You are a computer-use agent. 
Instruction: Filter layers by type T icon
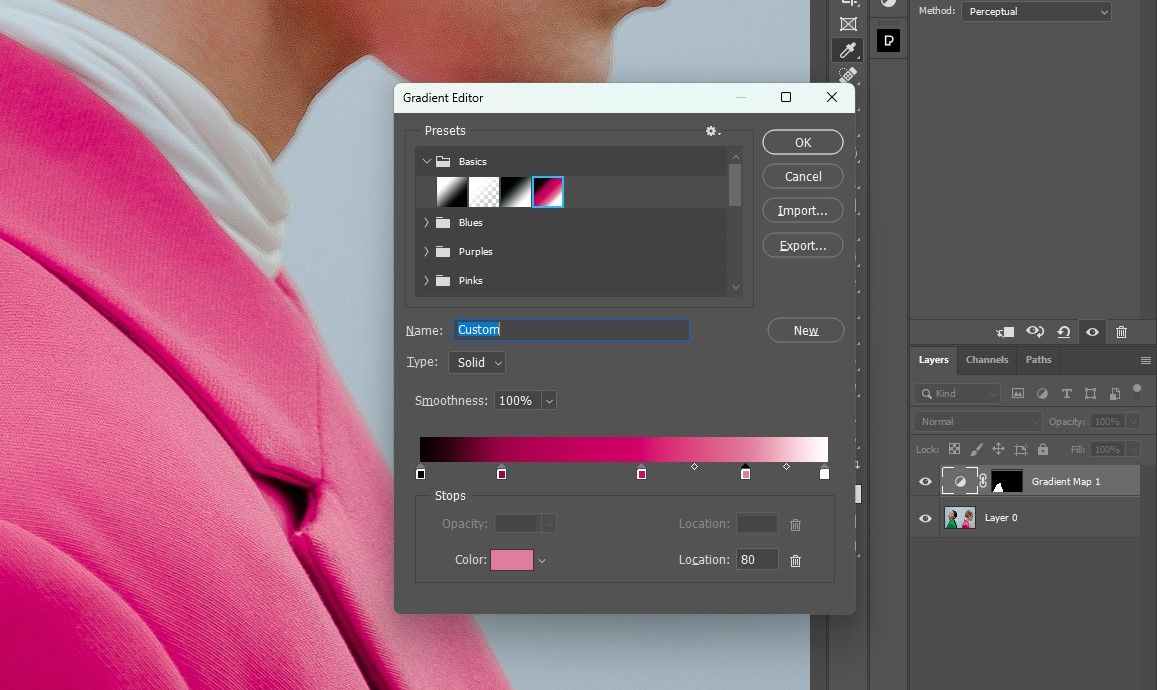pos(1066,393)
